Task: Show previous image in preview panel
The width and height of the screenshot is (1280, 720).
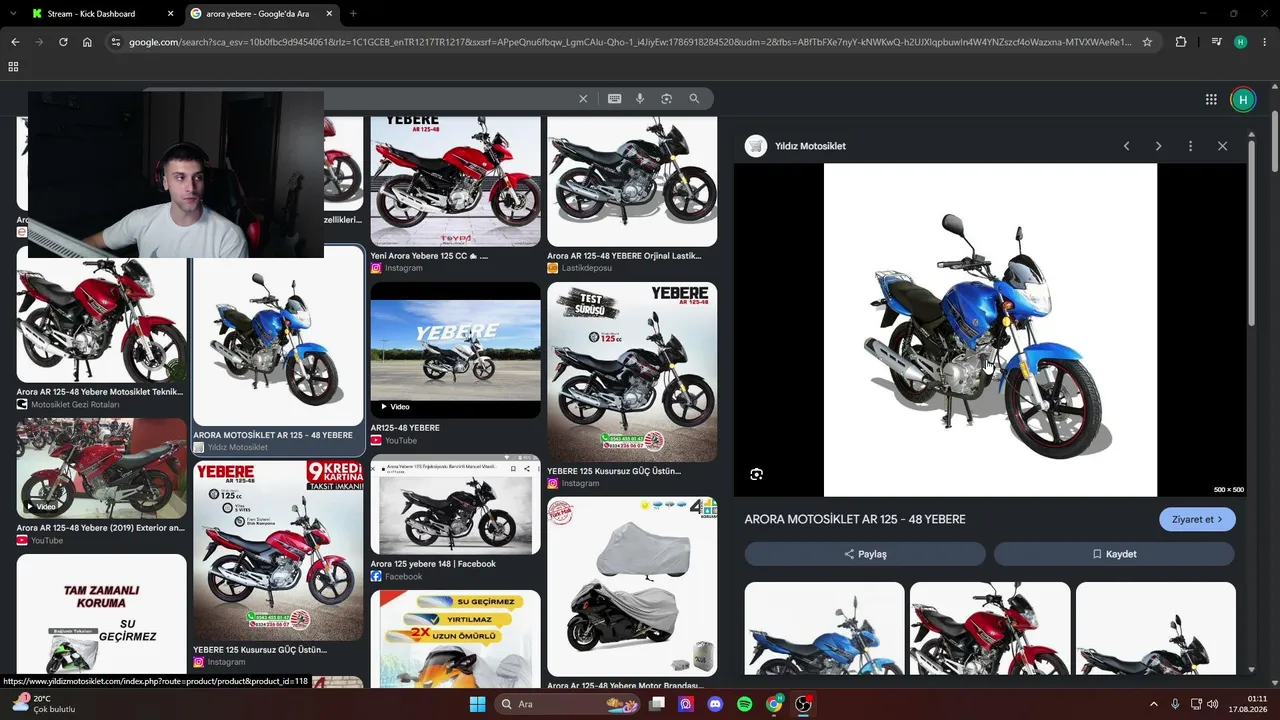Action: pos(1126,146)
